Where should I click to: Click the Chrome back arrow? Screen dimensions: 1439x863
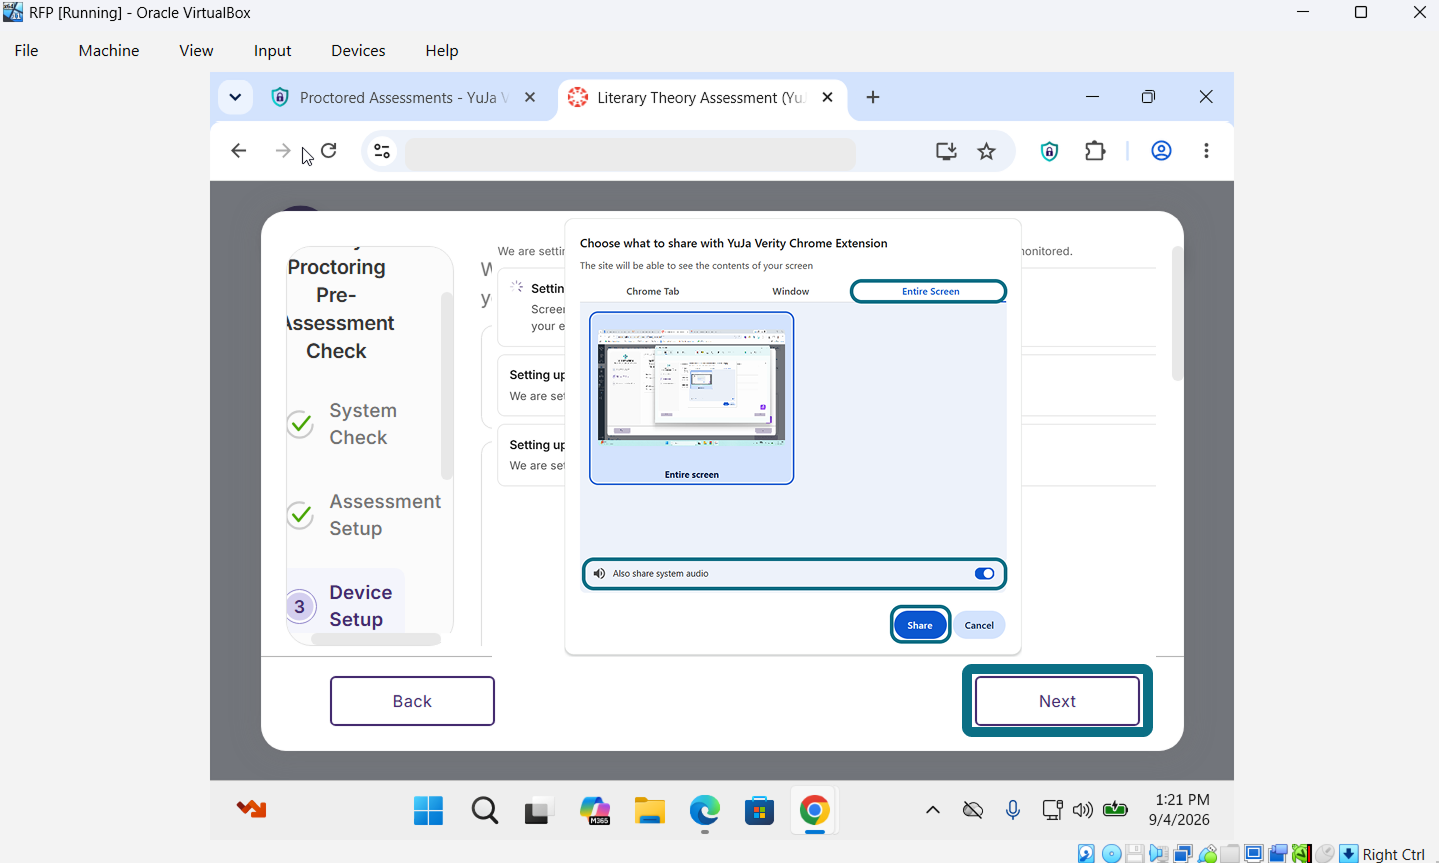pyautogui.click(x=238, y=151)
